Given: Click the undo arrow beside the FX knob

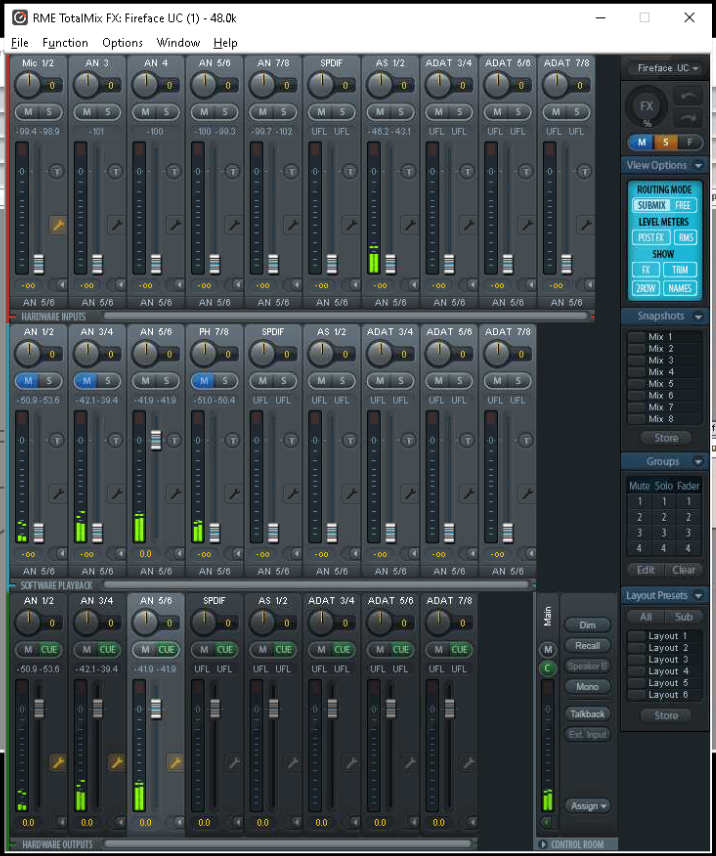Looking at the screenshot, I should (x=689, y=97).
